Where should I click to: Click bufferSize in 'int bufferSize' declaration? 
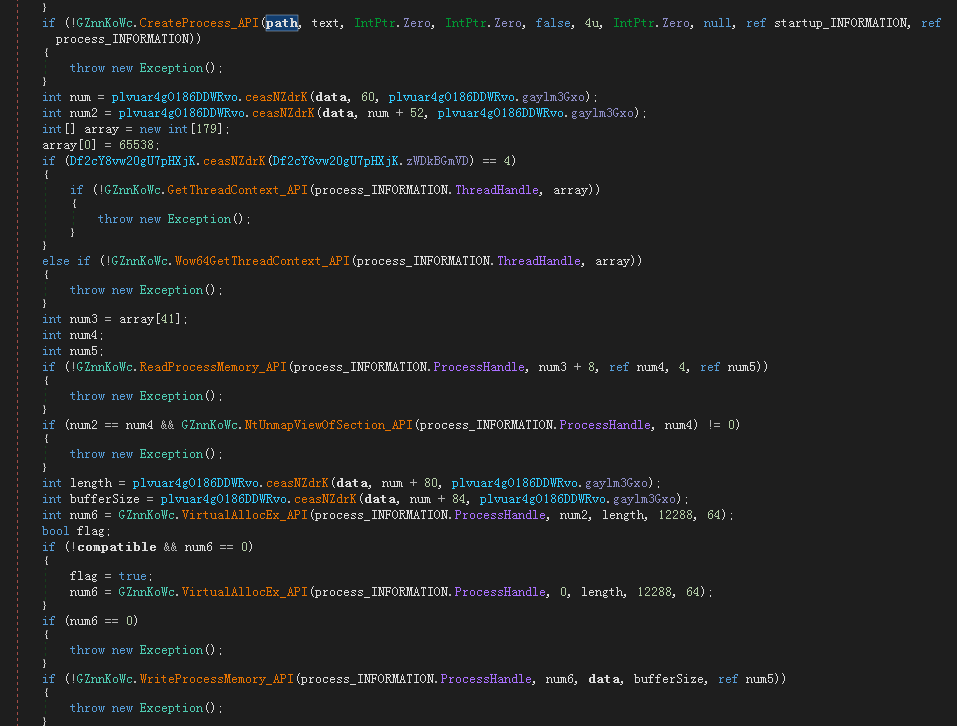tap(105, 498)
